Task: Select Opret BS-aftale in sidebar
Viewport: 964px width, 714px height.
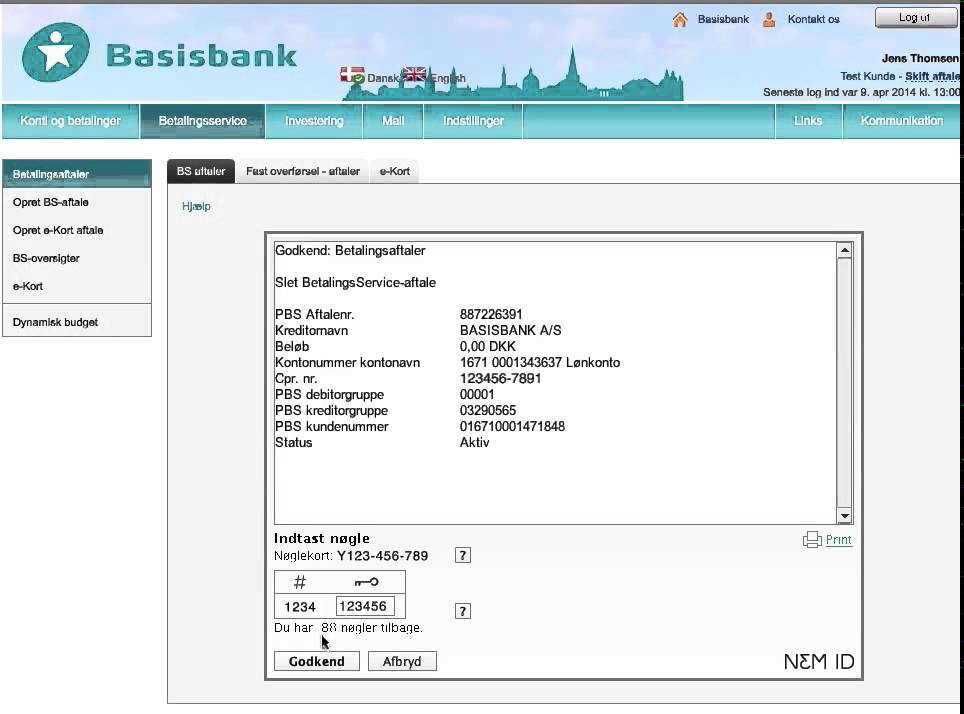Action: (77, 202)
